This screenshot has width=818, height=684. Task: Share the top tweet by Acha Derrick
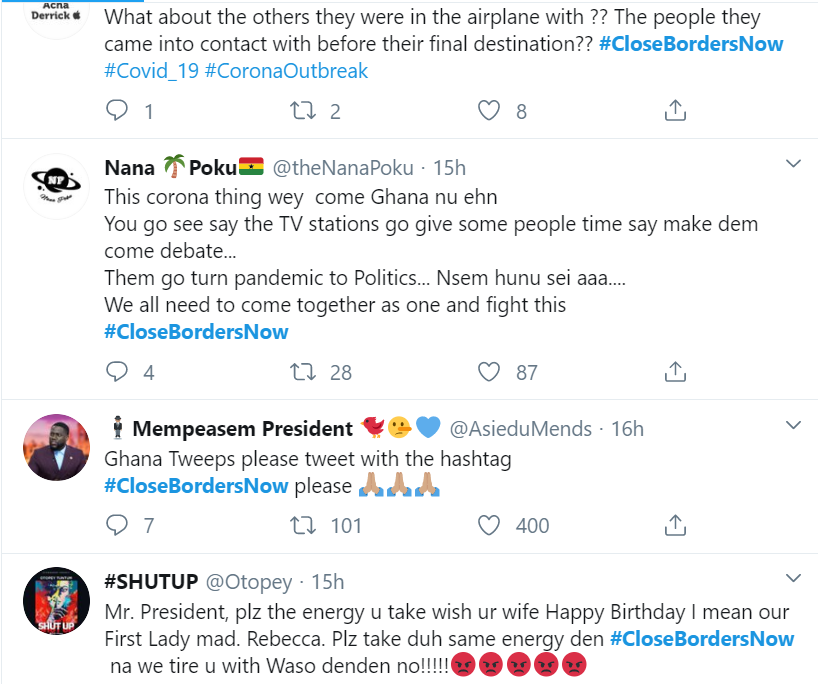(675, 111)
